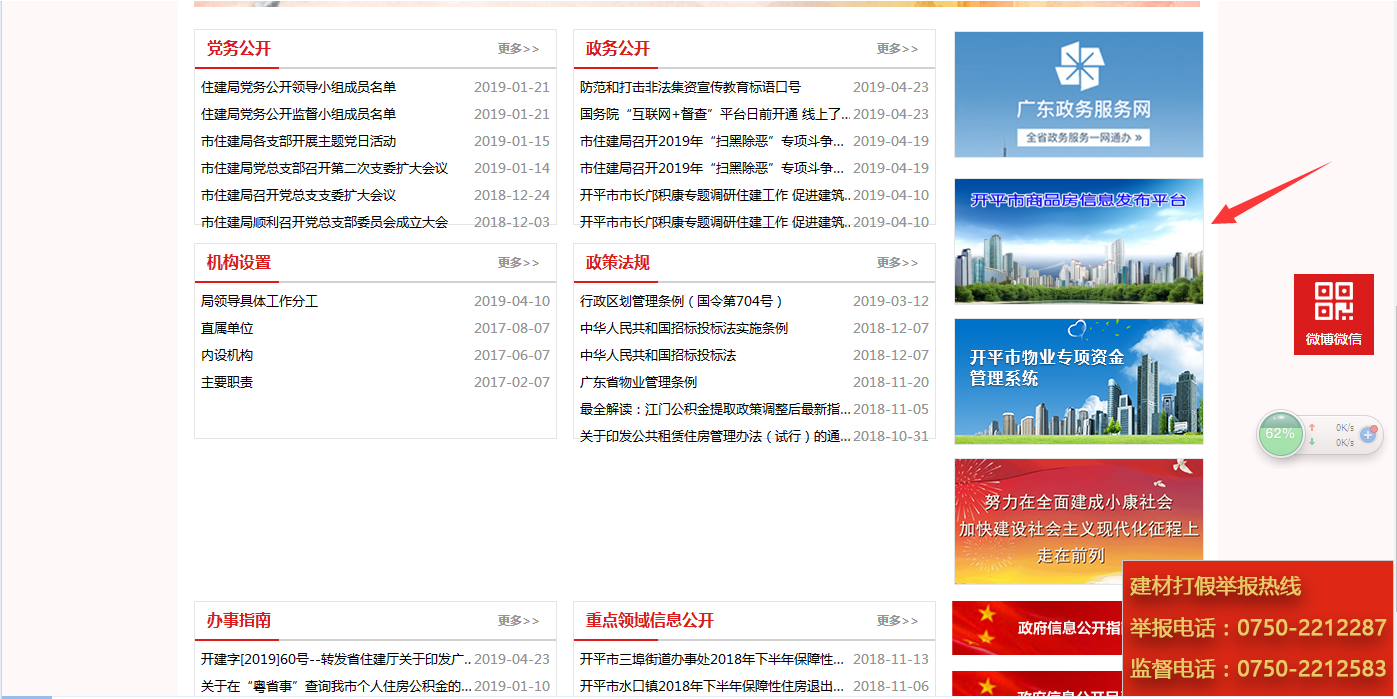The height and width of the screenshot is (699, 1397).
Task: Click the 建材打假举报热线 floating notice
Action: point(1257,627)
